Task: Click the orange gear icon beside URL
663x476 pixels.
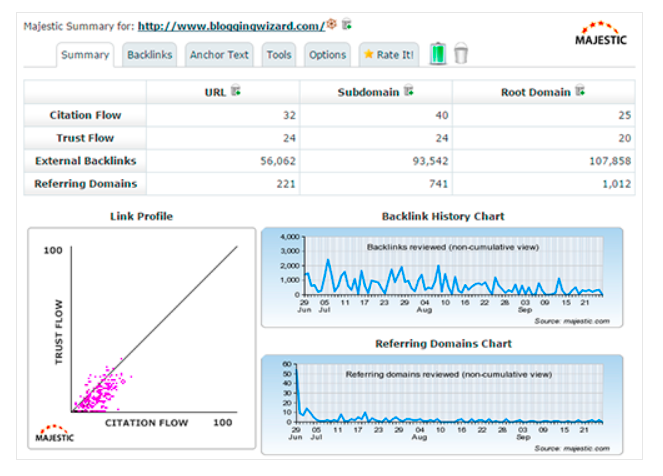Action: point(332,24)
